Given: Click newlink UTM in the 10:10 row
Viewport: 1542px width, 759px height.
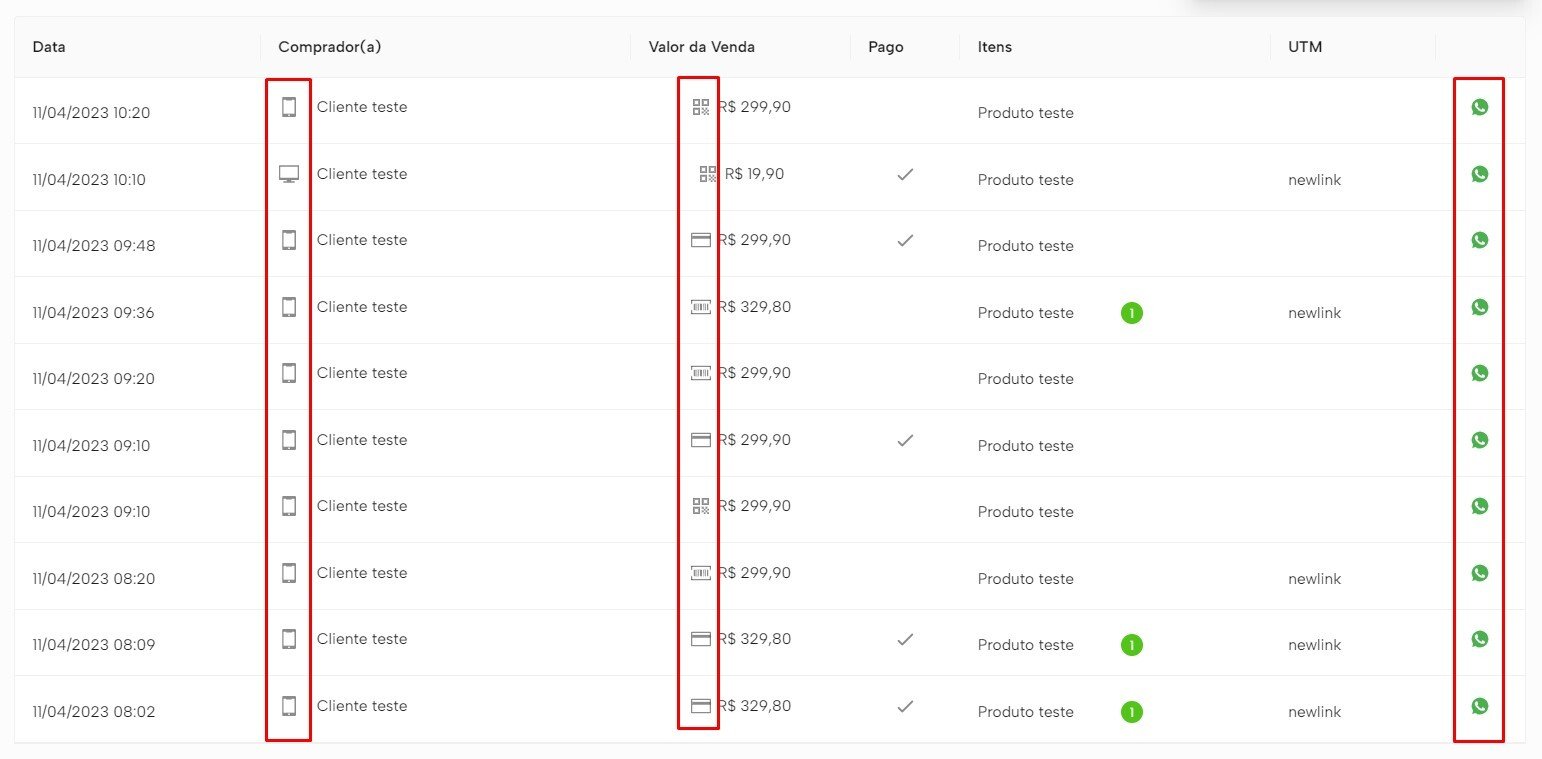Looking at the screenshot, I should (x=1314, y=180).
